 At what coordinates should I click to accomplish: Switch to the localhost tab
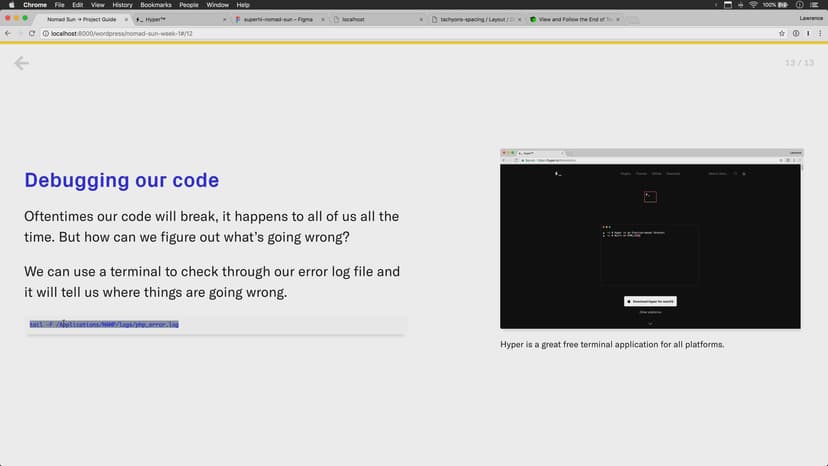pyautogui.click(x=376, y=20)
